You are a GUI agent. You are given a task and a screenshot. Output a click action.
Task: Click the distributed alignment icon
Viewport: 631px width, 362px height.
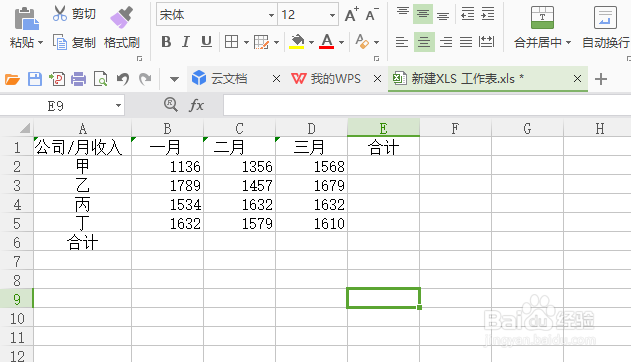[x=487, y=42]
